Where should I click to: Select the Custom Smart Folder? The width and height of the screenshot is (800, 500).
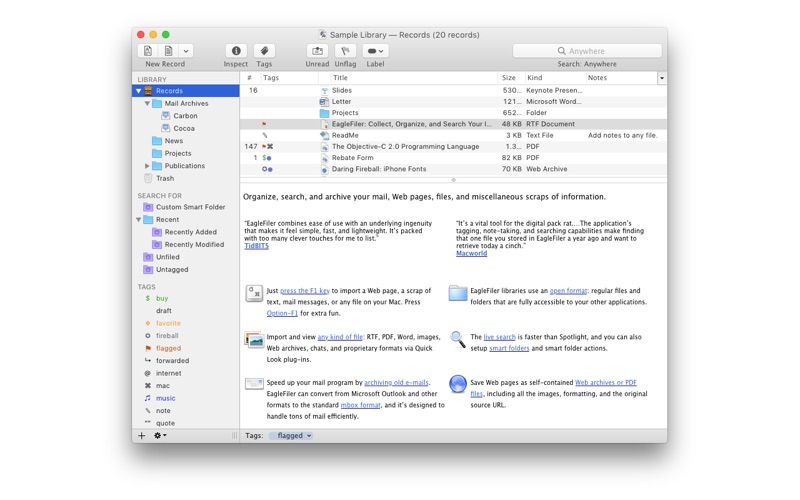[x=190, y=207]
